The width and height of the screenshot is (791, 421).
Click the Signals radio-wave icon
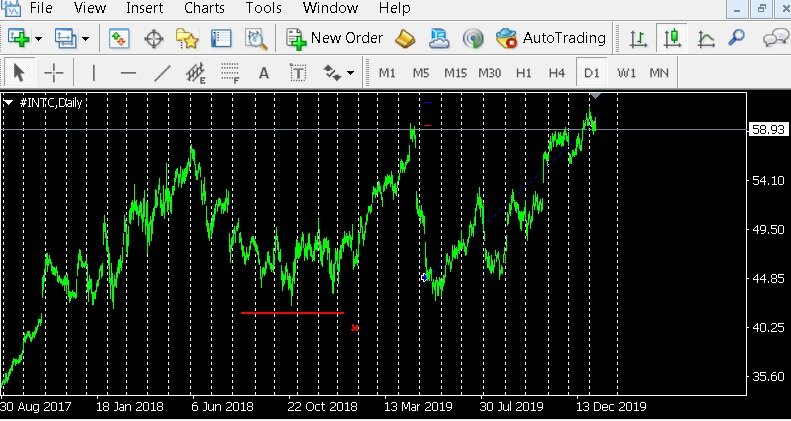click(x=473, y=38)
